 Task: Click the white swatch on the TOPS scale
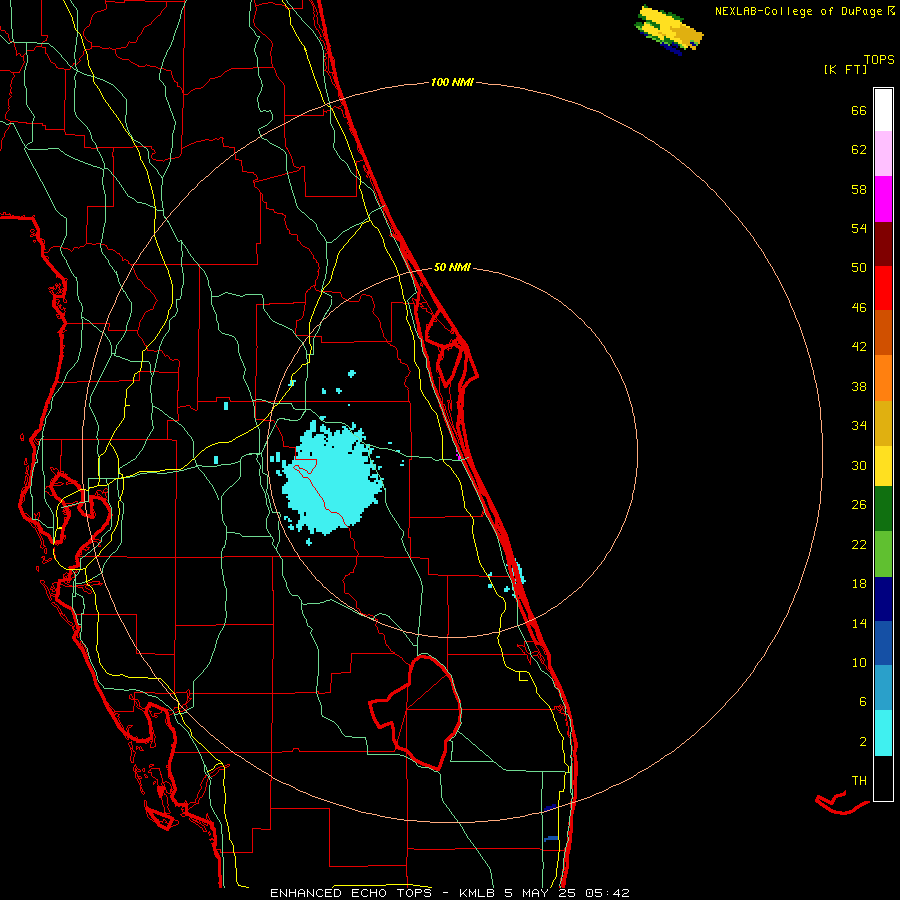[883, 110]
